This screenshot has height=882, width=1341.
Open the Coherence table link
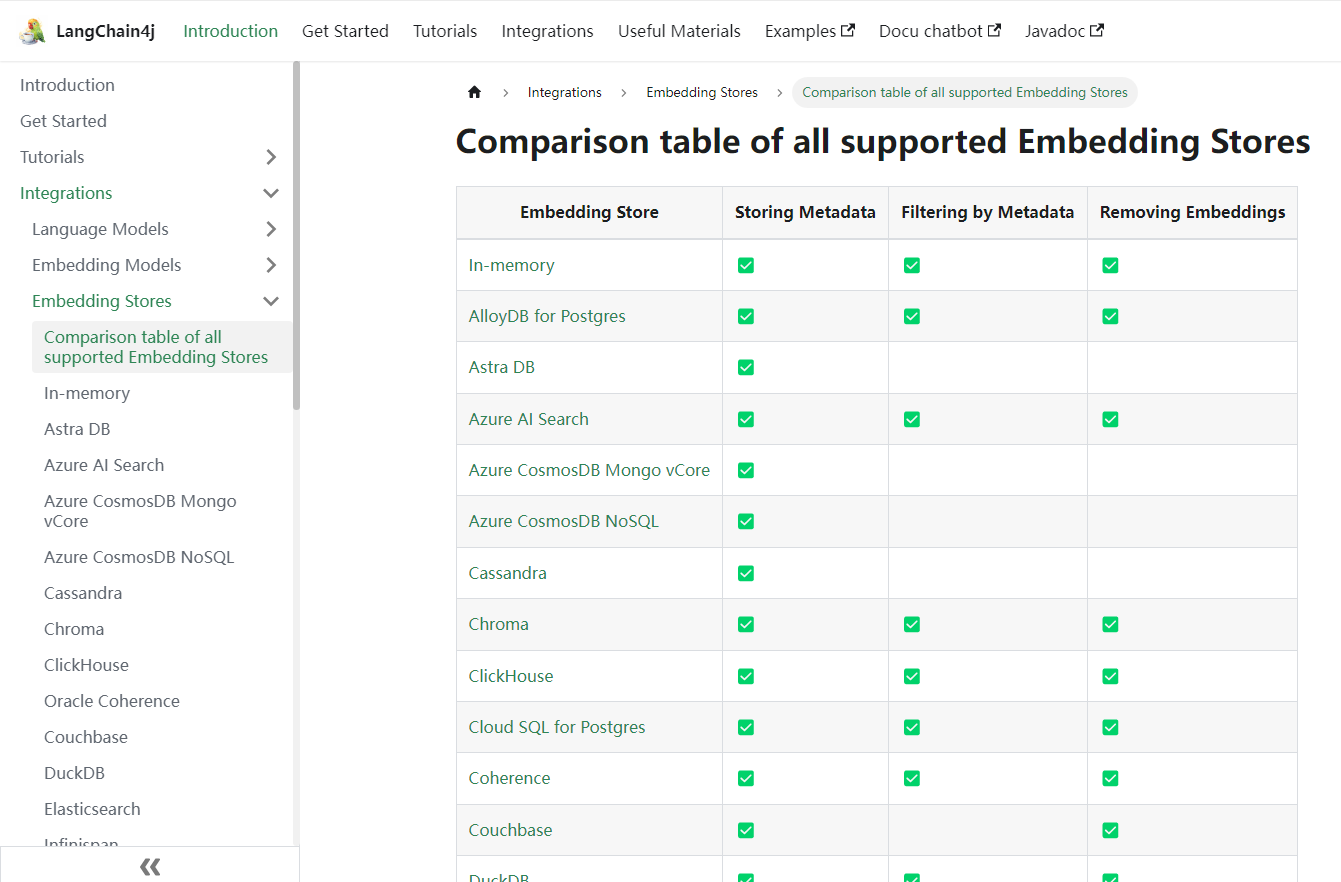click(x=509, y=778)
